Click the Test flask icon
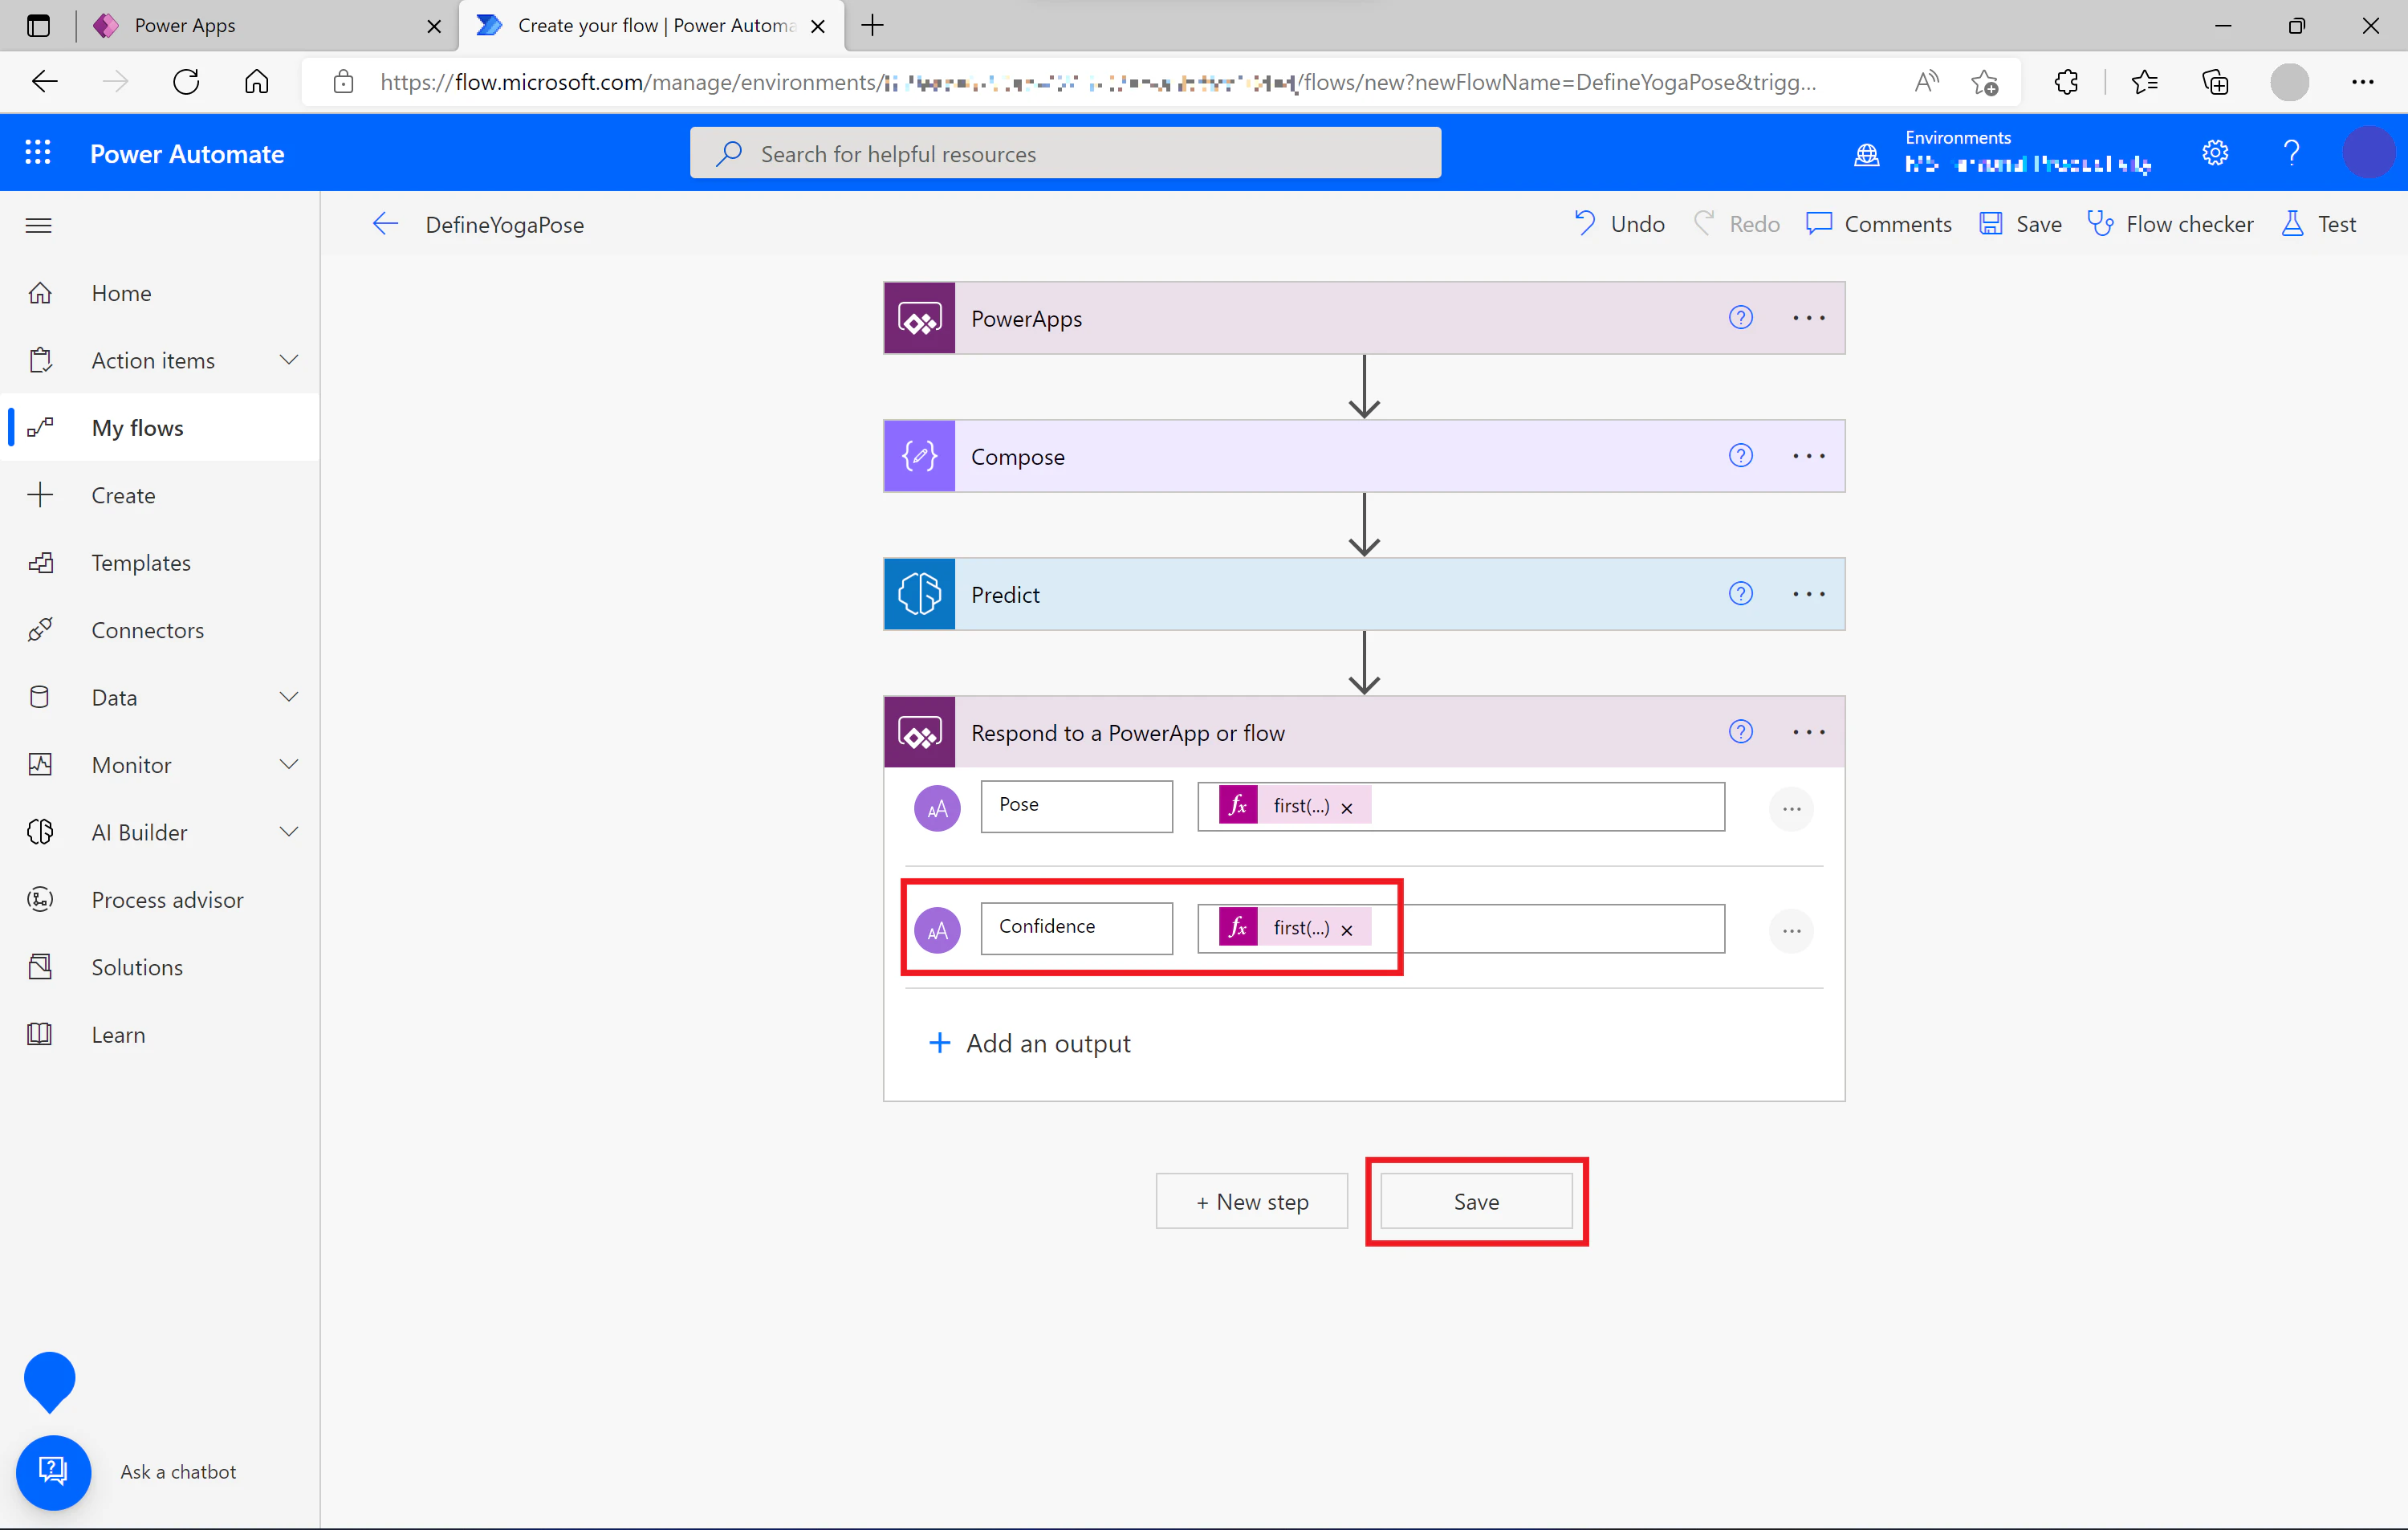 point(2292,224)
